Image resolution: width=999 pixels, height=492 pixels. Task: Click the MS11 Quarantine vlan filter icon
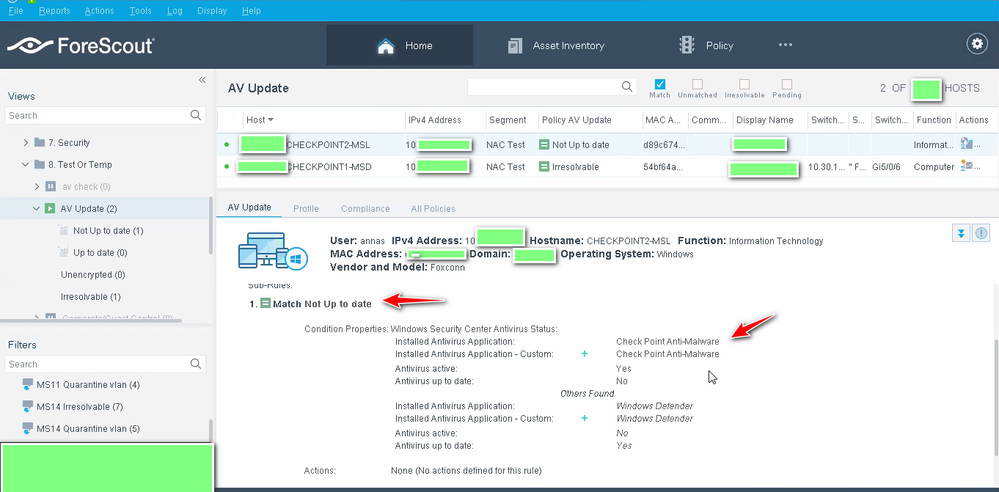coord(27,385)
